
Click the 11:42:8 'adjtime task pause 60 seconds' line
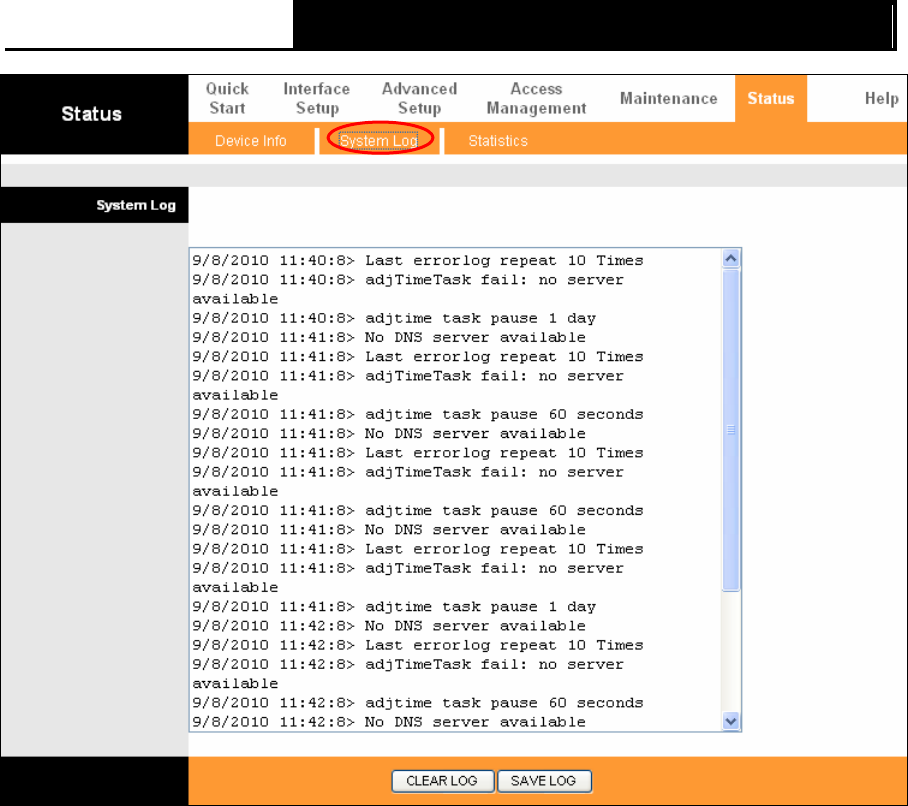click(418, 703)
